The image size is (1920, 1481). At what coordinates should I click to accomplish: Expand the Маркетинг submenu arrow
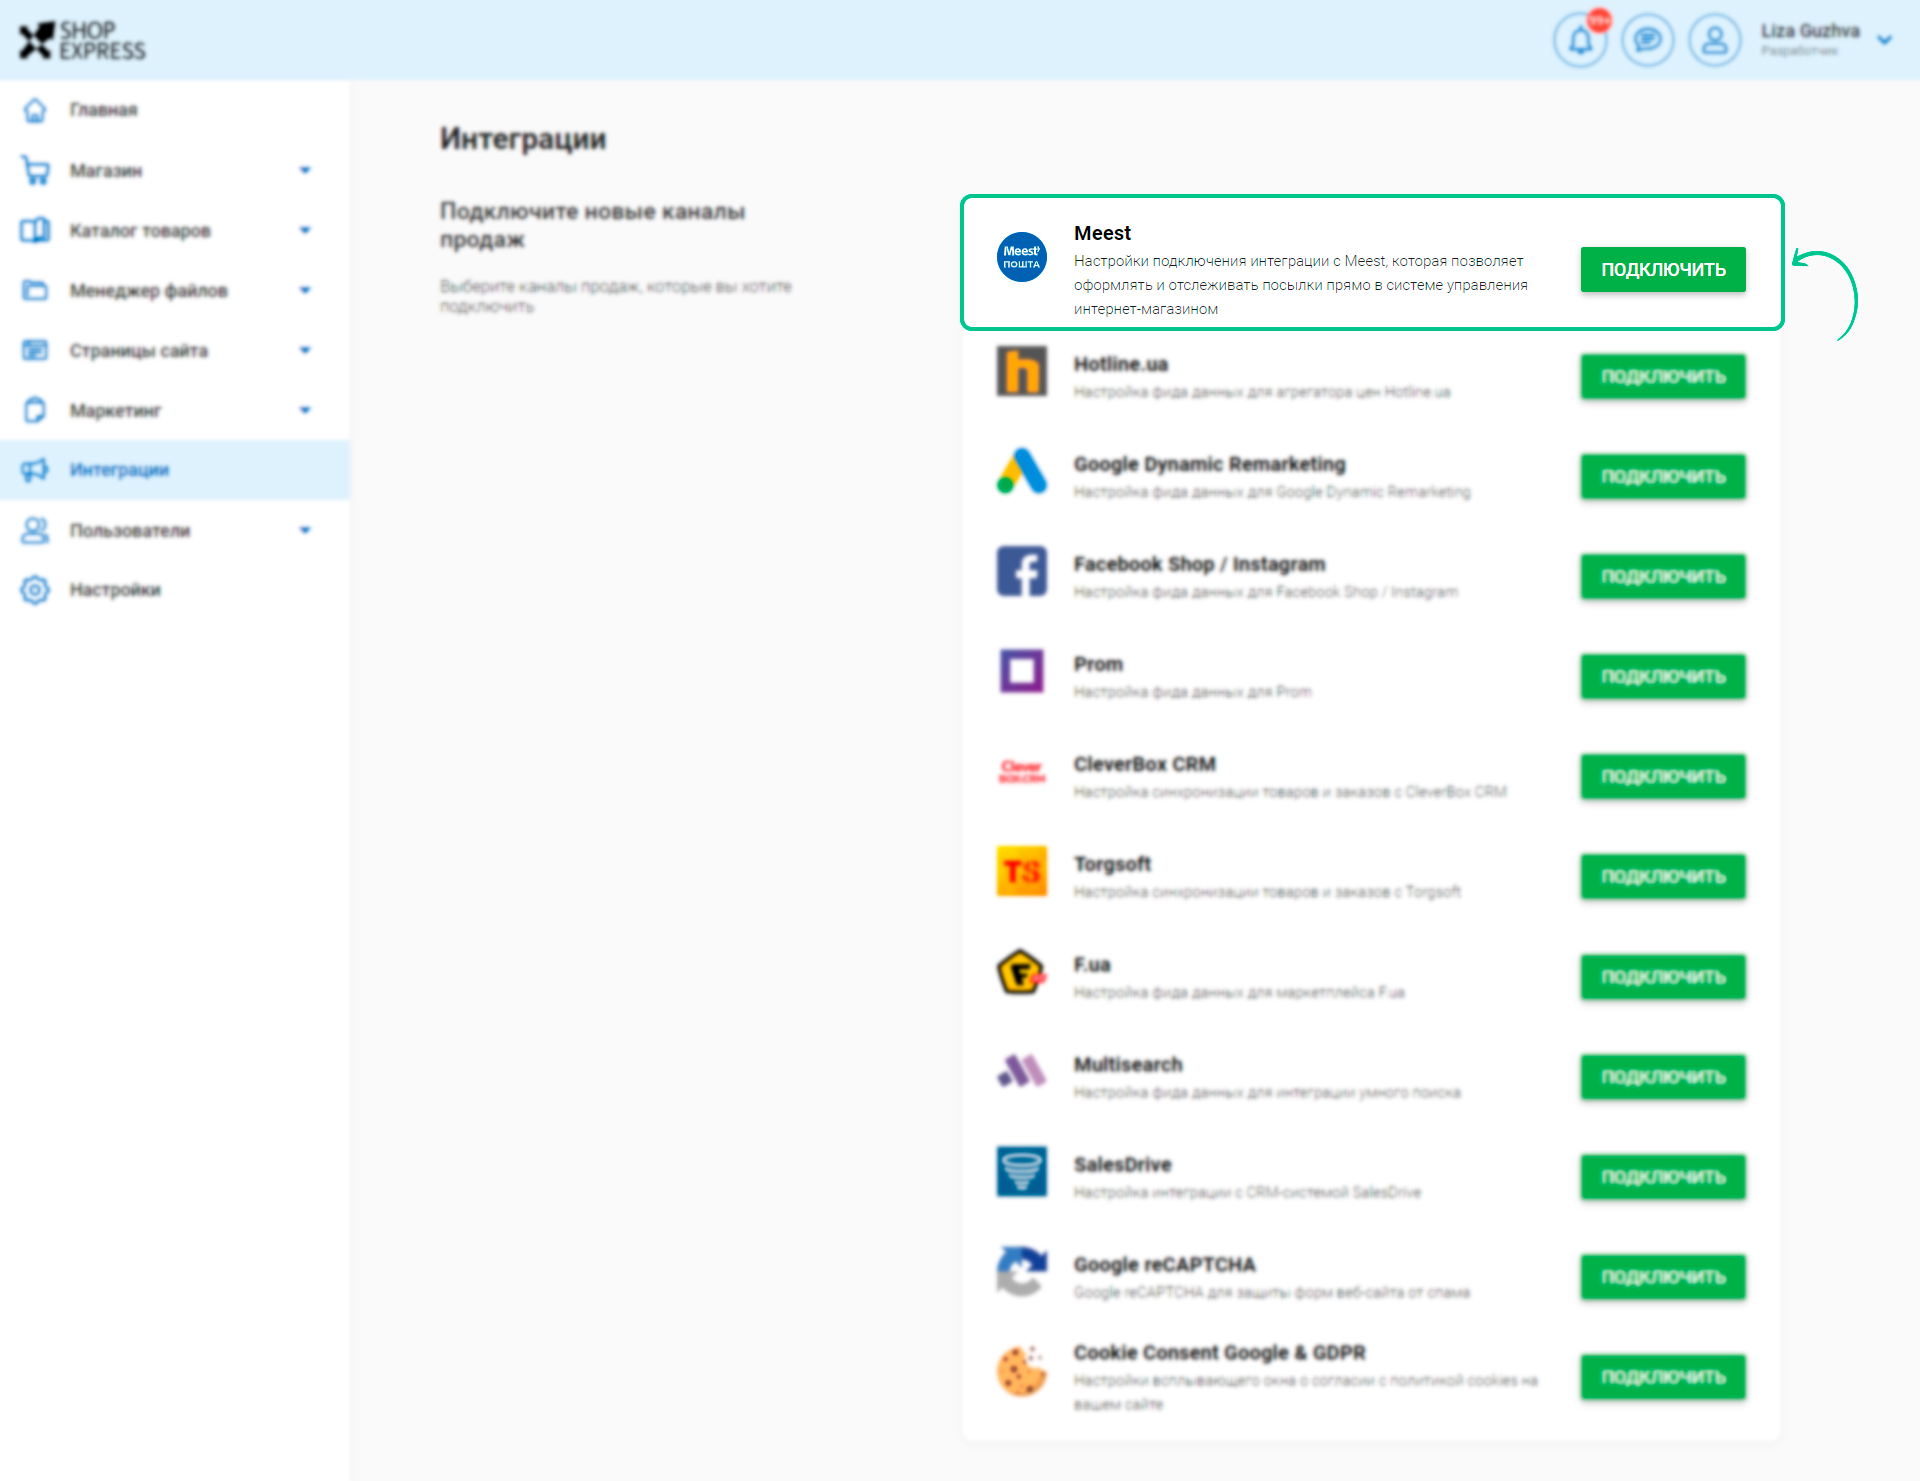305,411
